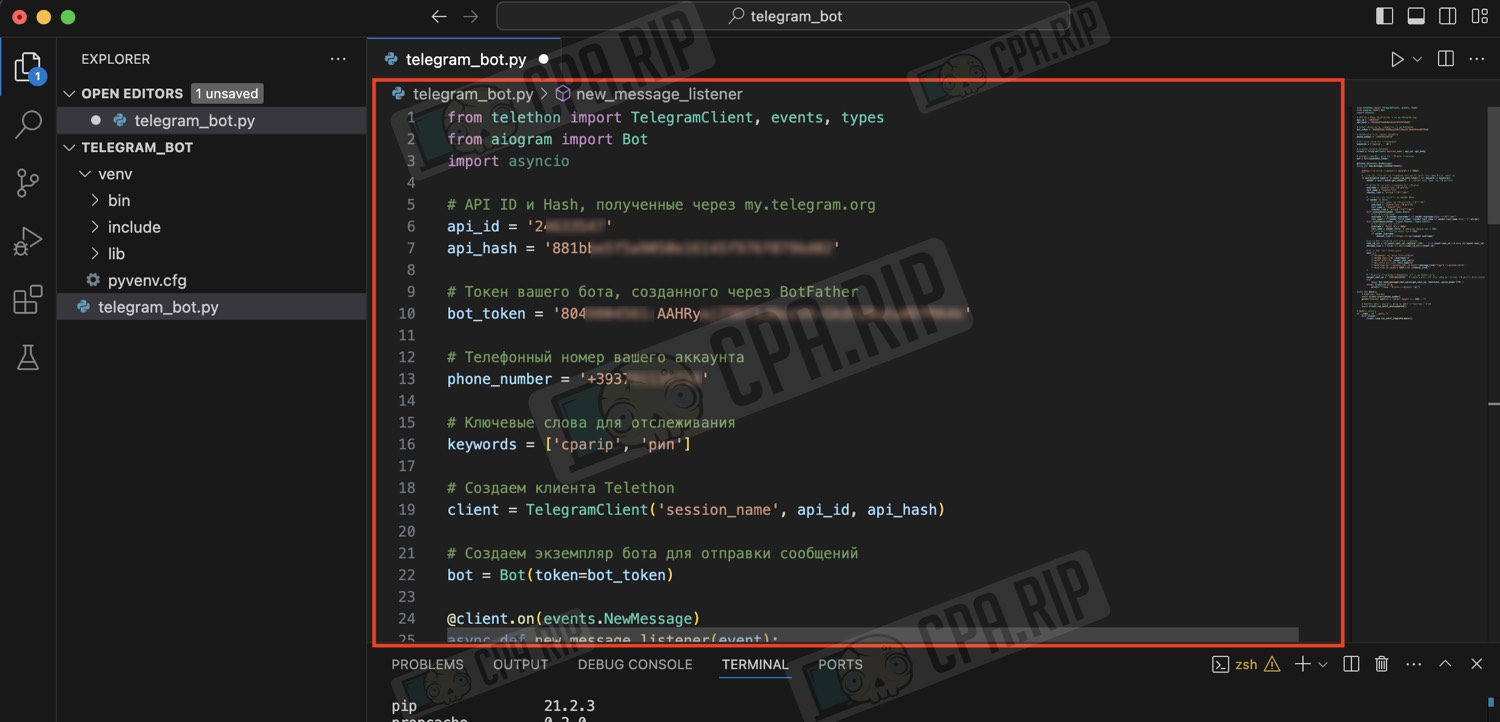Switch to the DEBUG CONSOLE tab
The height and width of the screenshot is (722, 1500).
click(635, 664)
